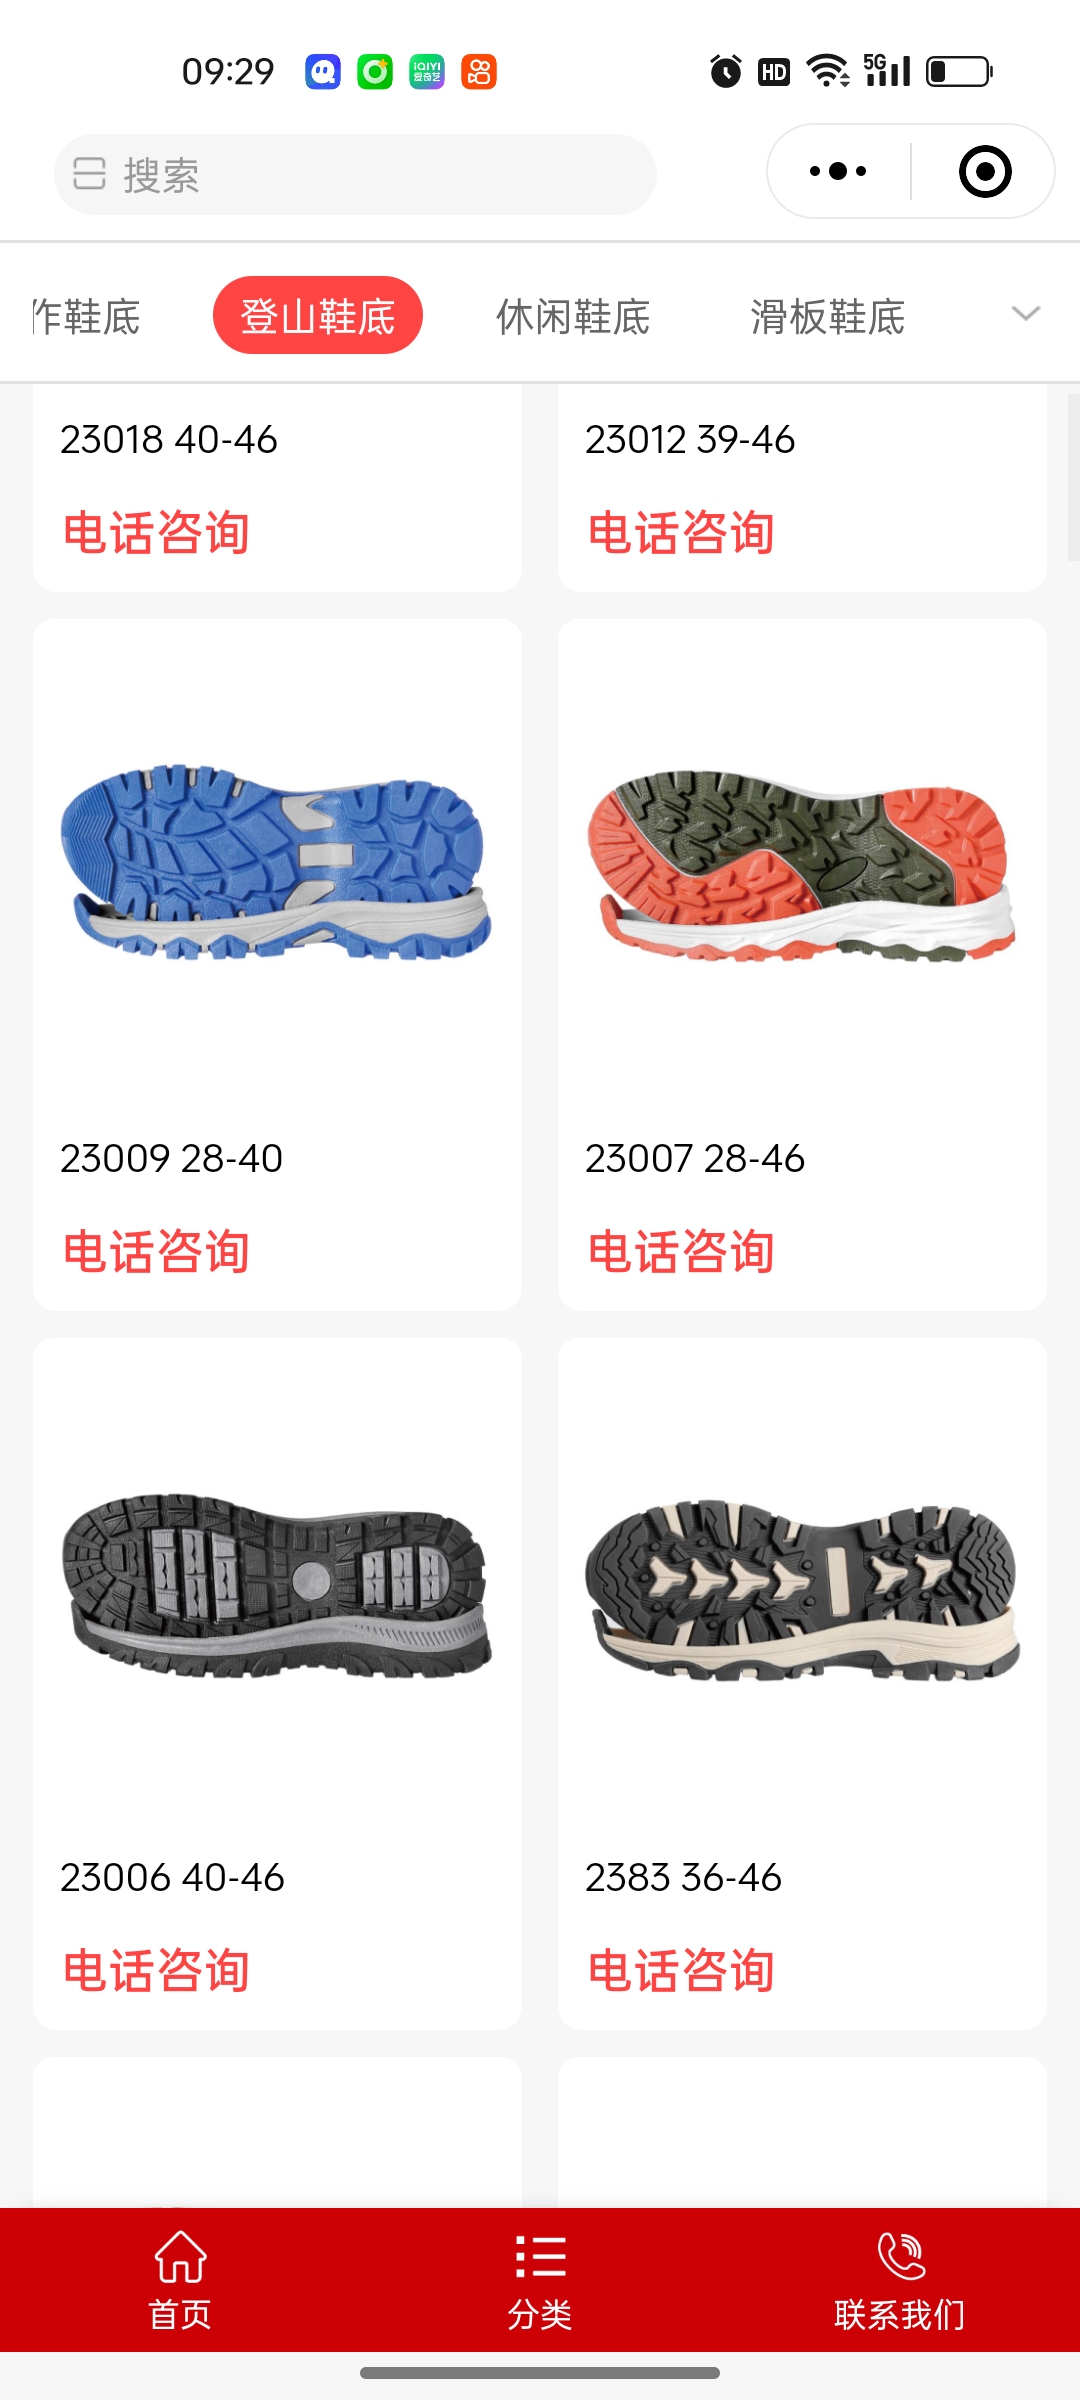Tap 电话咨询 under 23009 28-40

point(156,1252)
